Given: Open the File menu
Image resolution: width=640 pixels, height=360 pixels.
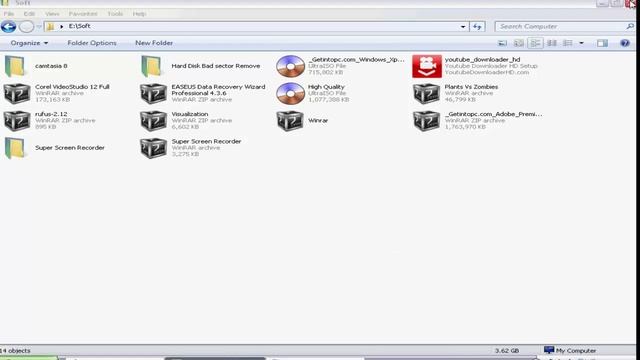Looking at the screenshot, I should pyautogui.click(x=9, y=14).
